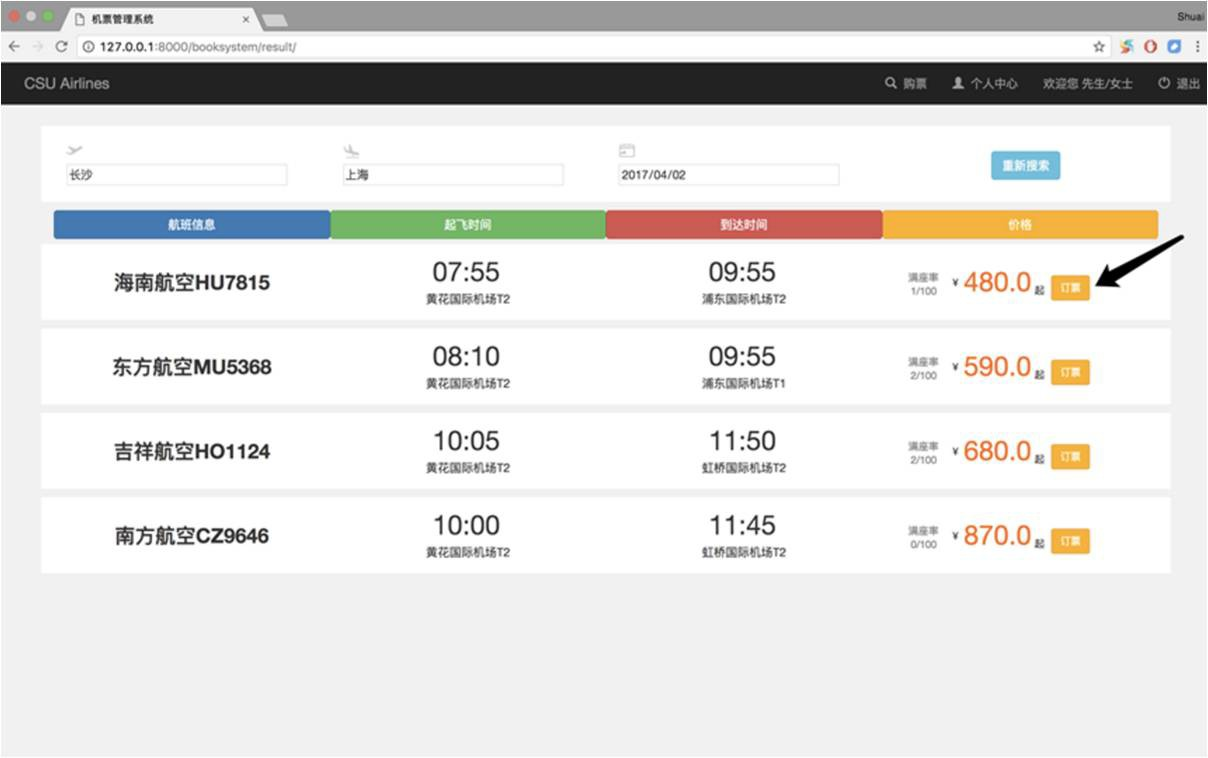The width and height of the screenshot is (1208, 758).
Task: Close the 机票管理系统 browser tab
Action: point(246,19)
